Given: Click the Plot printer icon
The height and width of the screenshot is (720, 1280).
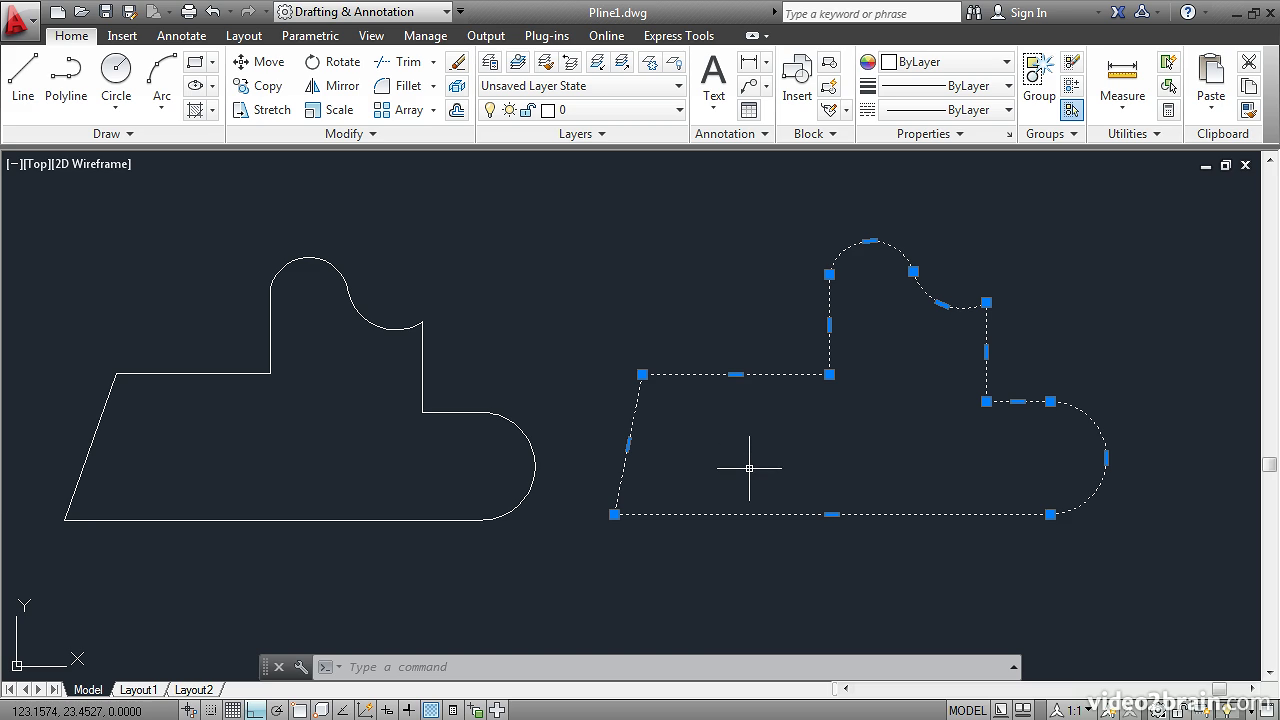Looking at the screenshot, I should [188, 12].
